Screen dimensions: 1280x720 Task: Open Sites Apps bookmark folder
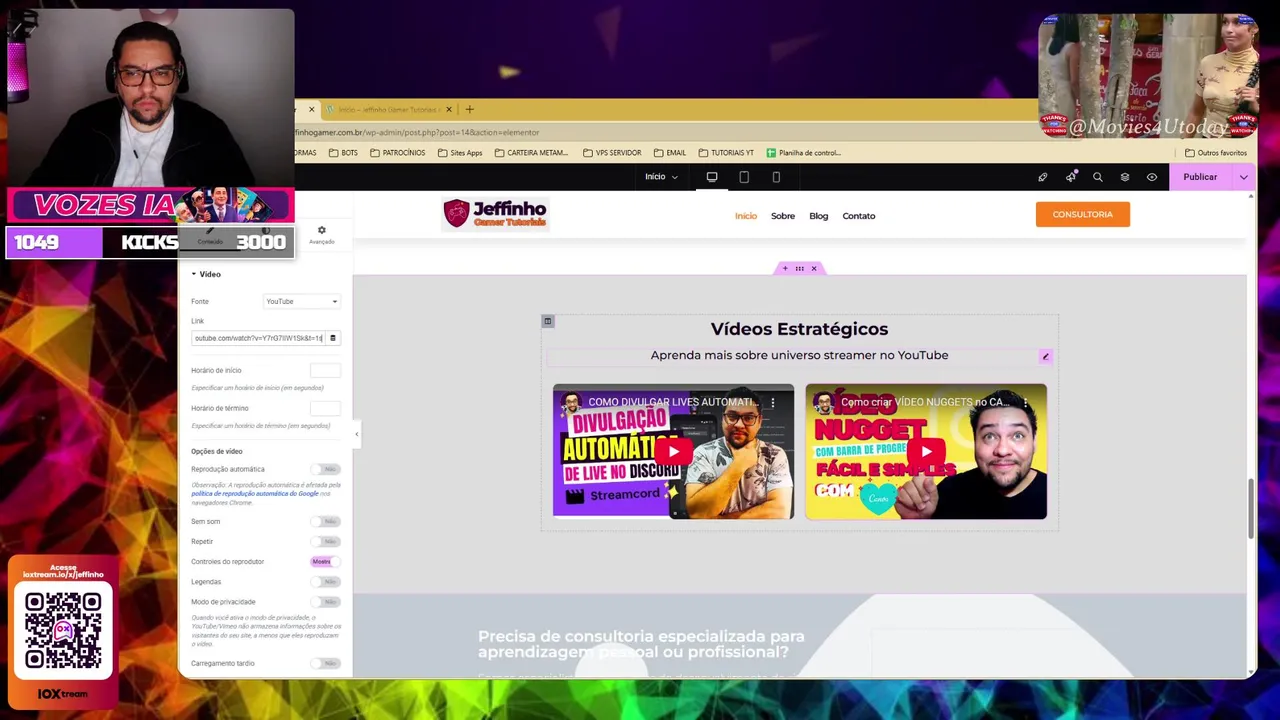460,153
